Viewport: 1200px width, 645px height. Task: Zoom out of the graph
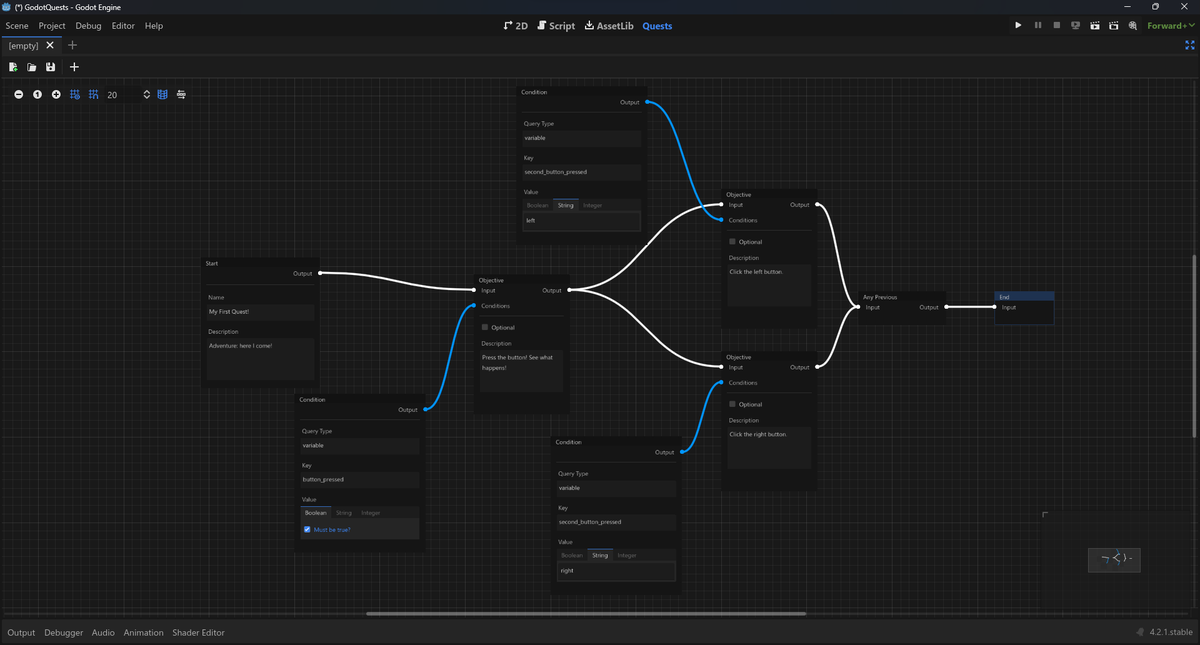point(18,94)
